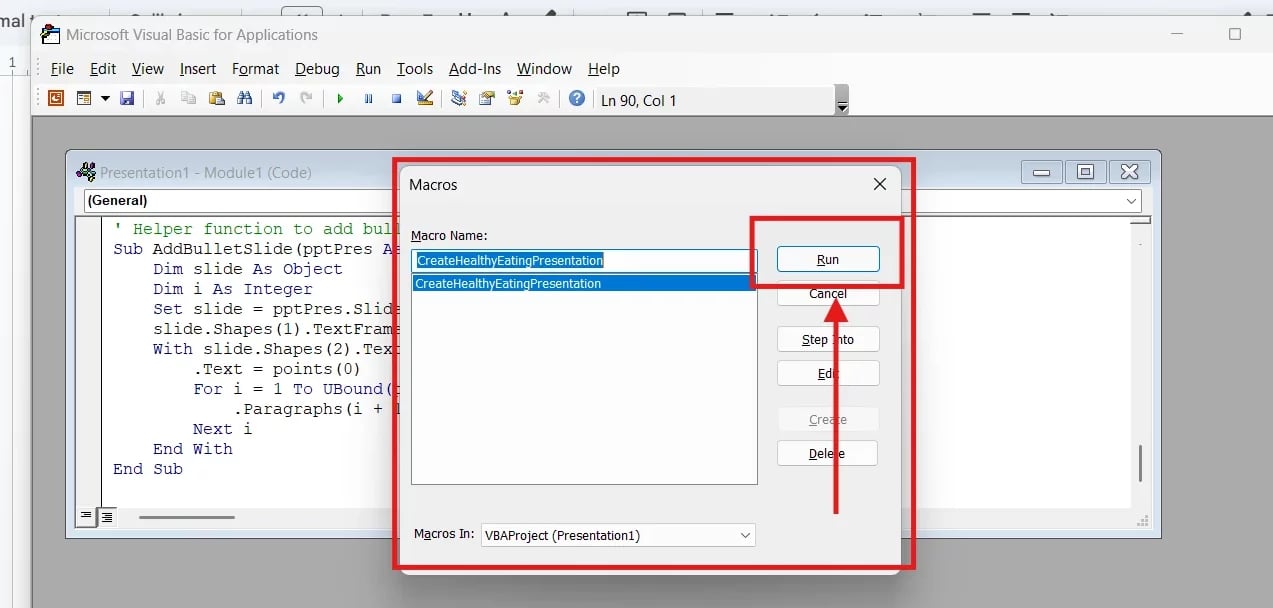
Task: Toggle Design Mode on the toolbar
Action: tap(424, 98)
